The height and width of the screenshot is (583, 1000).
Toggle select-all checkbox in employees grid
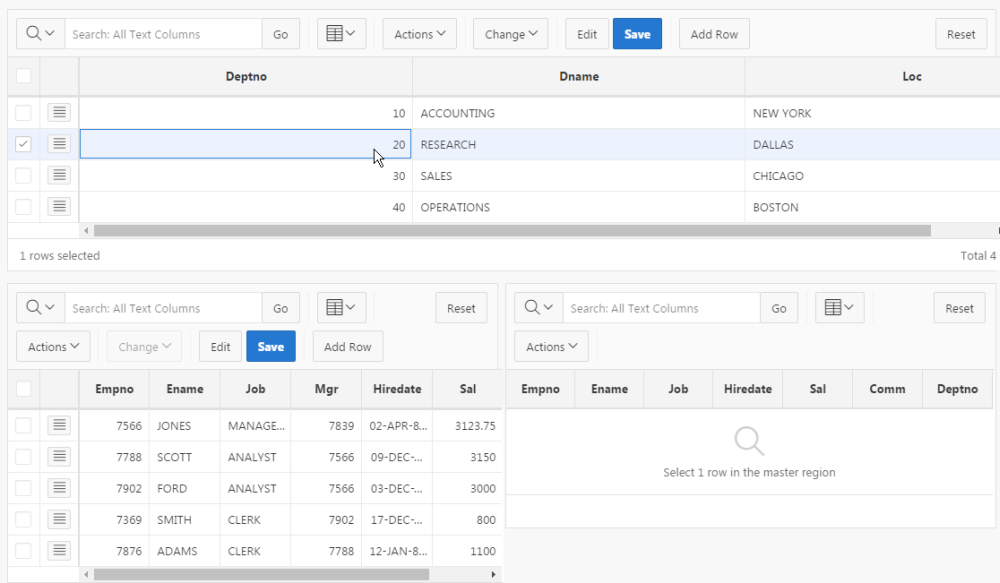pyautogui.click(x=24, y=388)
